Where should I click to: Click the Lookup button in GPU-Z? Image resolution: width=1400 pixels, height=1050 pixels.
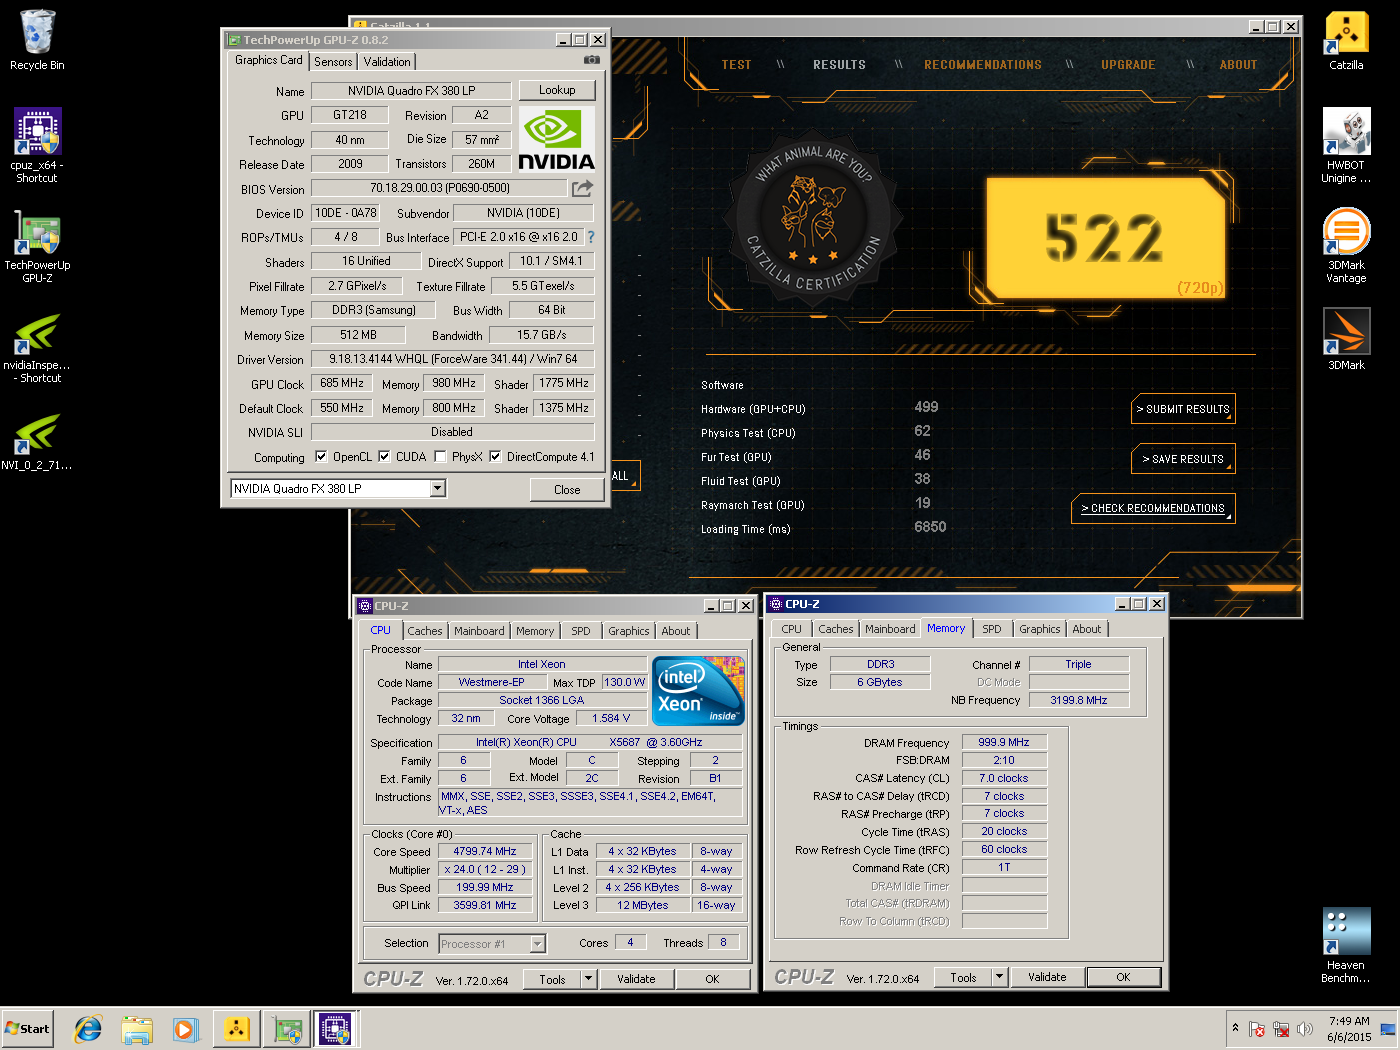(557, 90)
